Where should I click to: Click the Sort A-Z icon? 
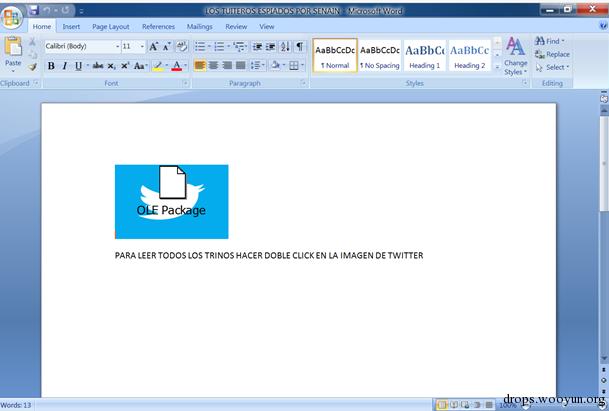285,47
